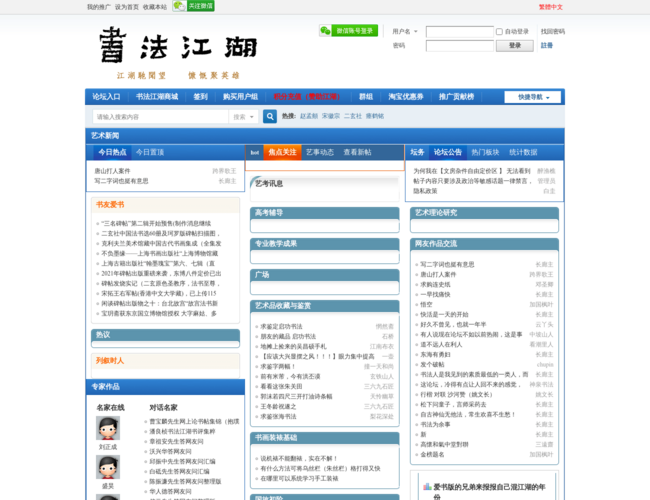
Task: Open post 说机裱不能翻裱，实在不解！
Action: tap(299, 459)
